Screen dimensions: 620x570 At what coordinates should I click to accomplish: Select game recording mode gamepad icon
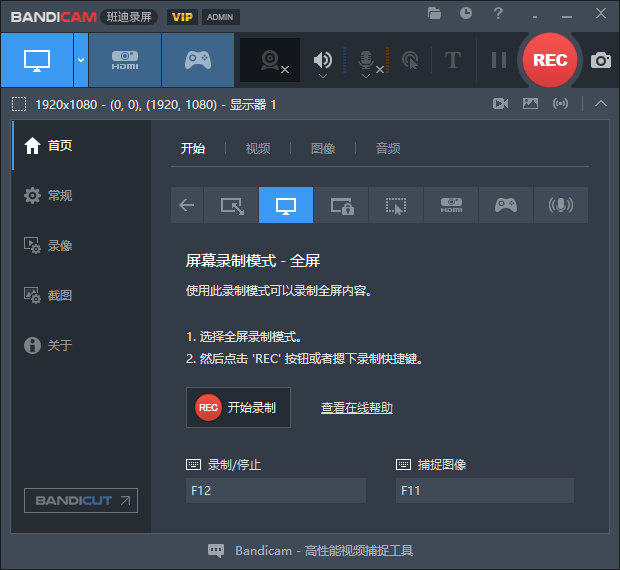pos(197,60)
